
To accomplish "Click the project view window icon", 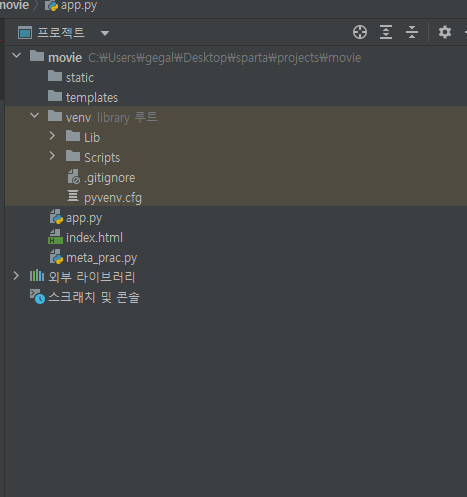I will (25, 33).
